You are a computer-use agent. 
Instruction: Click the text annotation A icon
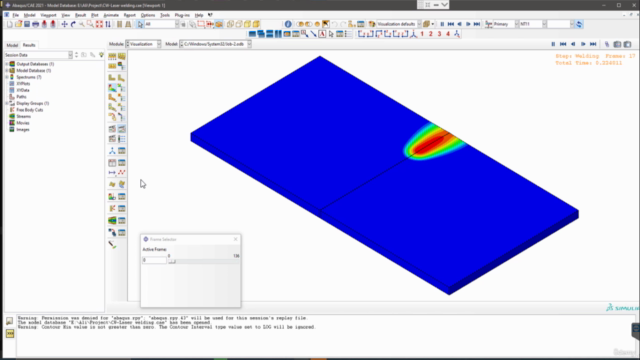[322, 34]
